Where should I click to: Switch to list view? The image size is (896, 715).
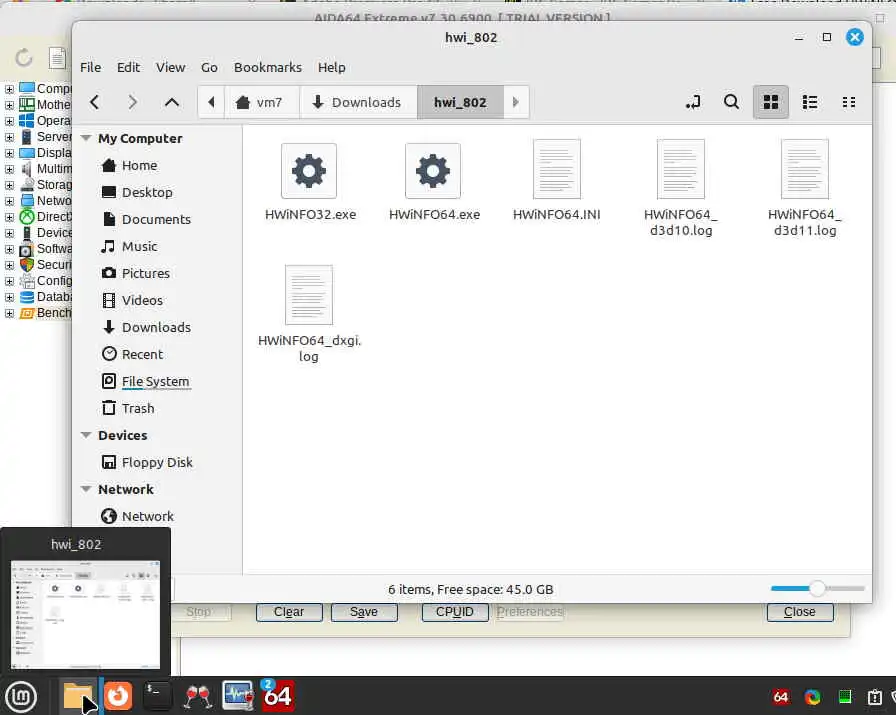(x=810, y=102)
